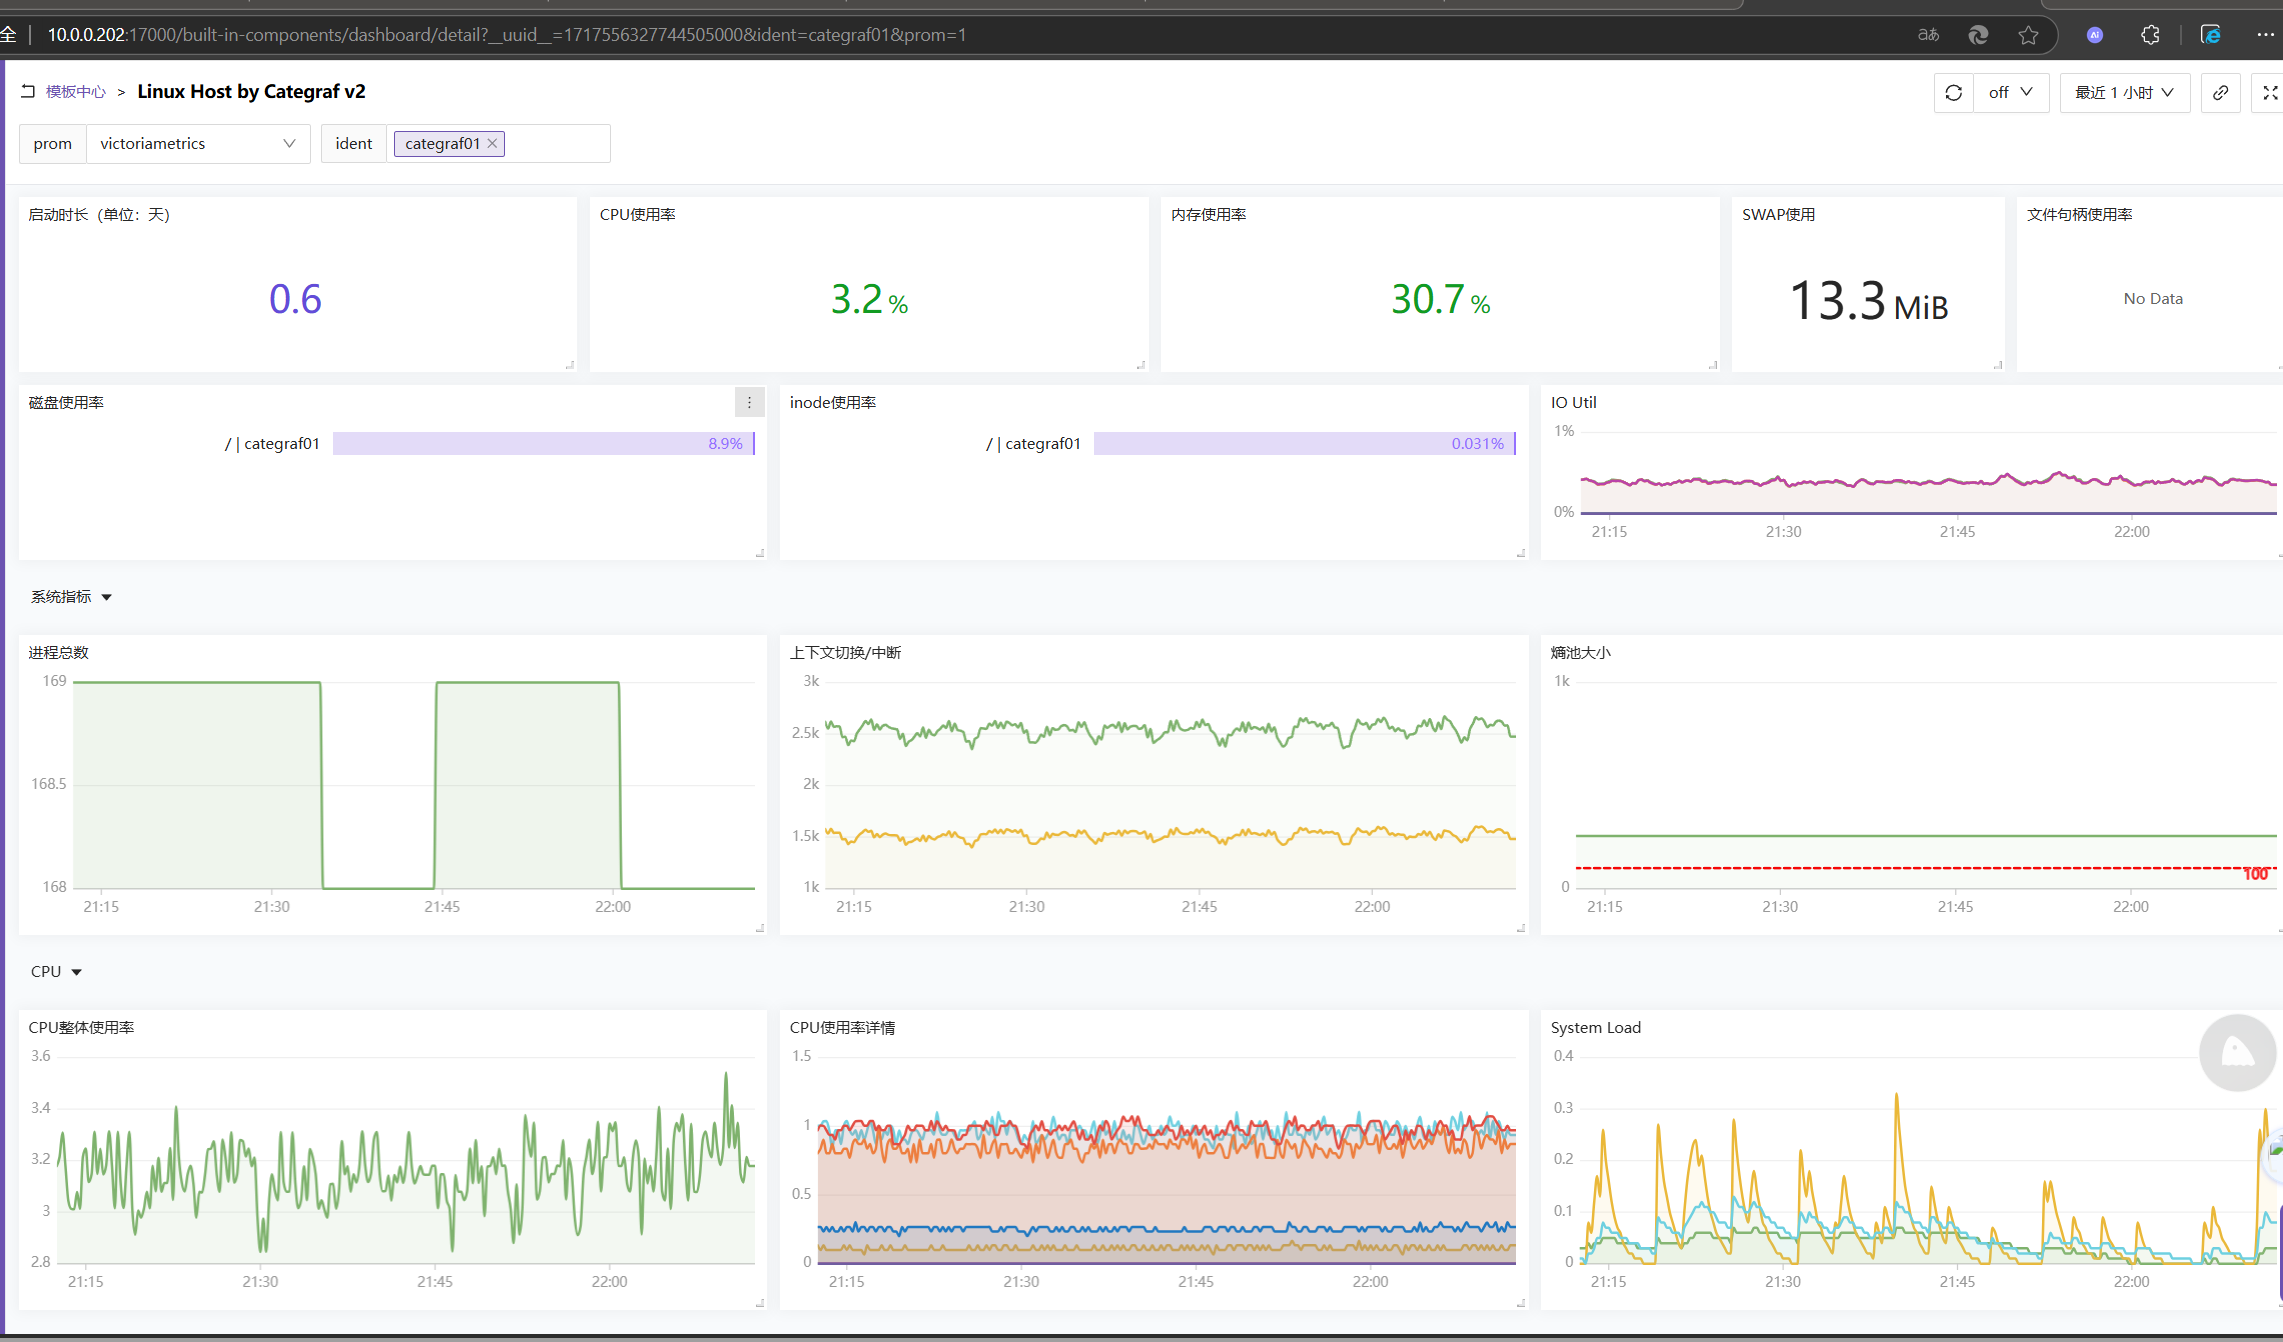
Task: Remove the categraf01 ident tag
Action: (x=492, y=144)
